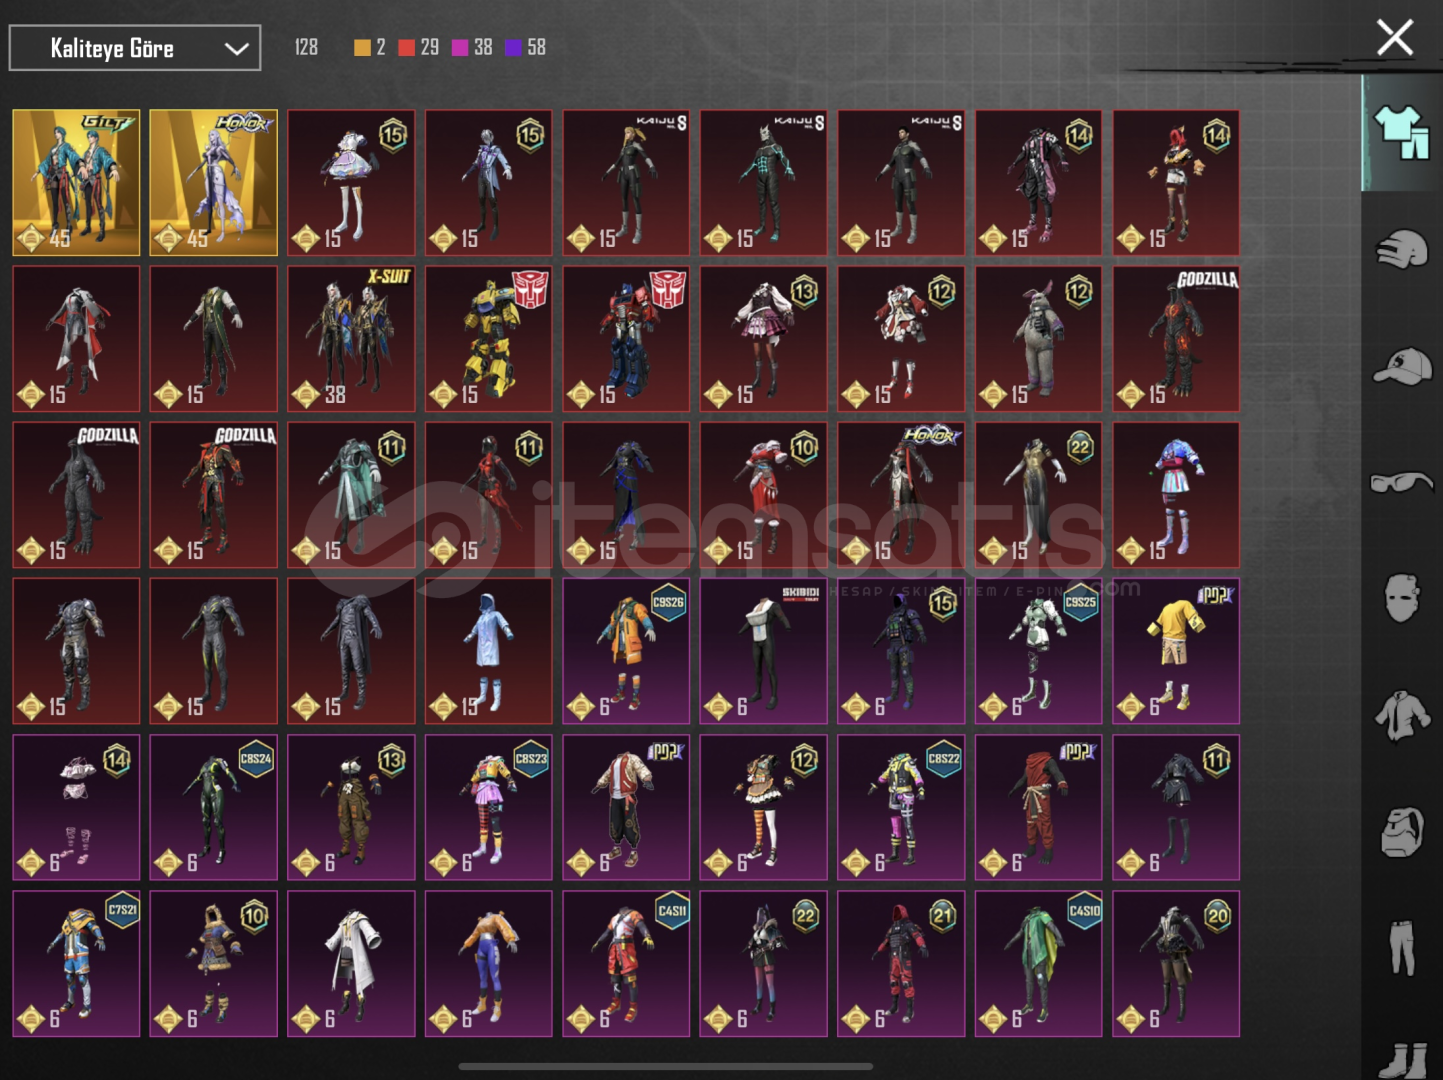The width and height of the screenshot is (1443, 1080).
Task: Select the yellow shirt PDP outfit
Action: pyautogui.click(x=1176, y=651)
